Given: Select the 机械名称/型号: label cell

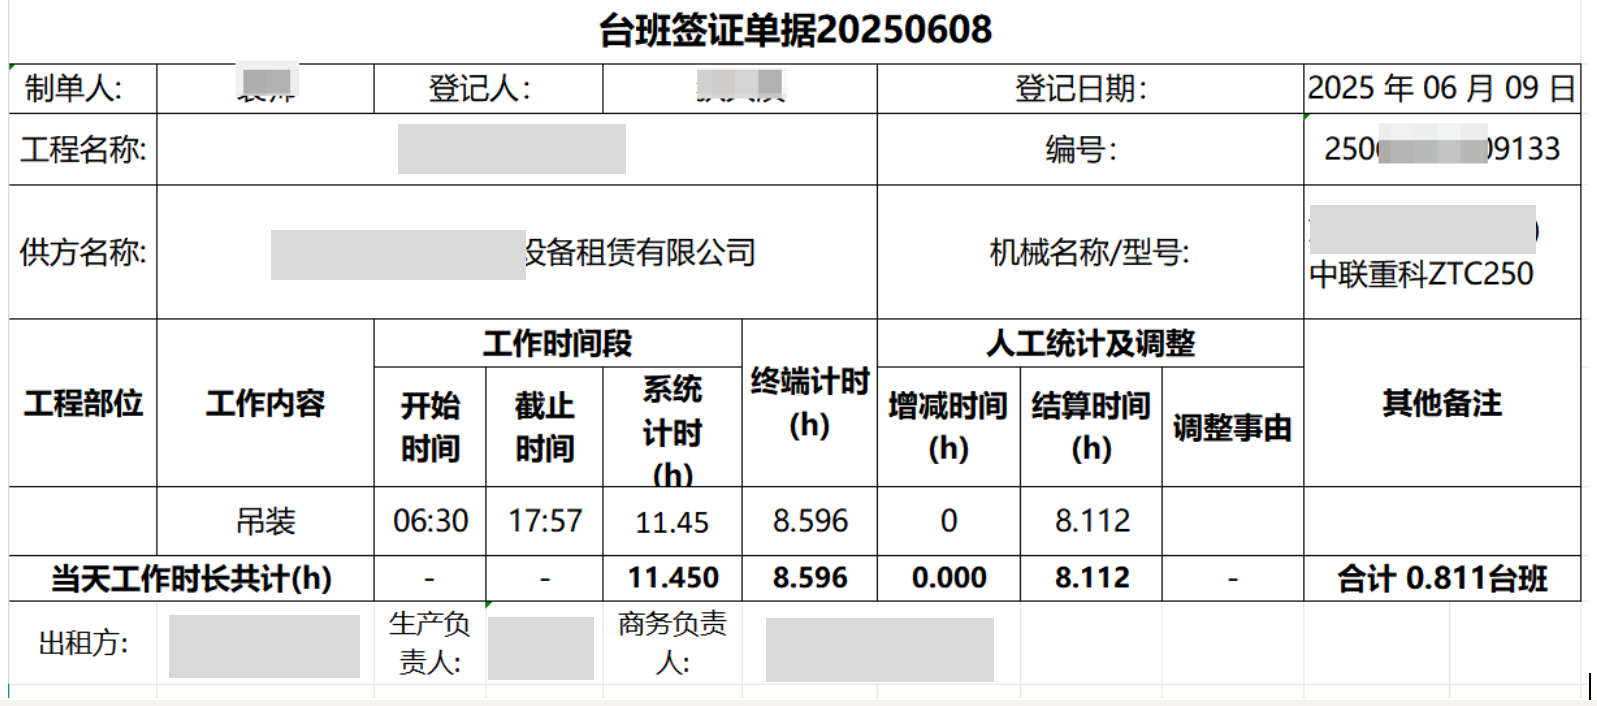Looking at the screenshot, I should click(x=1090, y=252).
